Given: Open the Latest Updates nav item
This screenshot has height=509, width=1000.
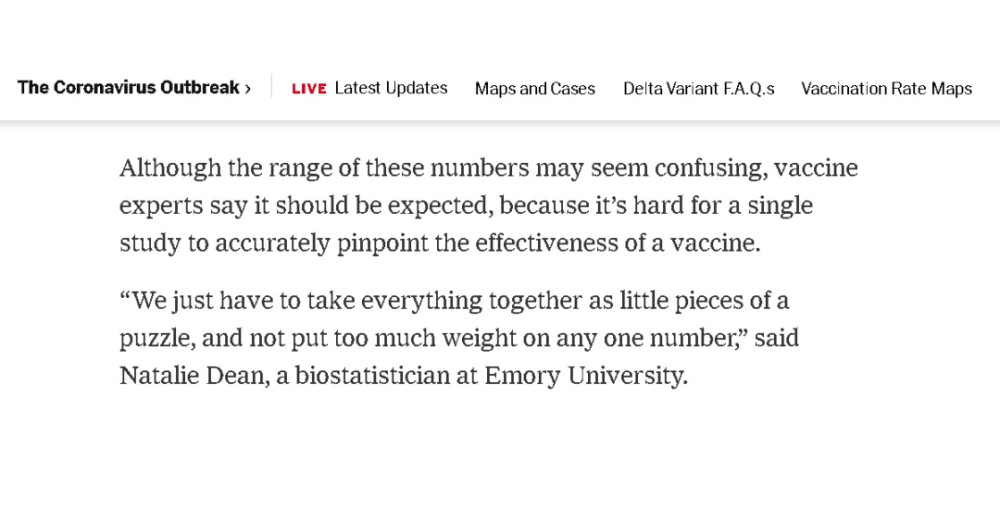Looking at the screenshot, I should [x=391, y=88].
